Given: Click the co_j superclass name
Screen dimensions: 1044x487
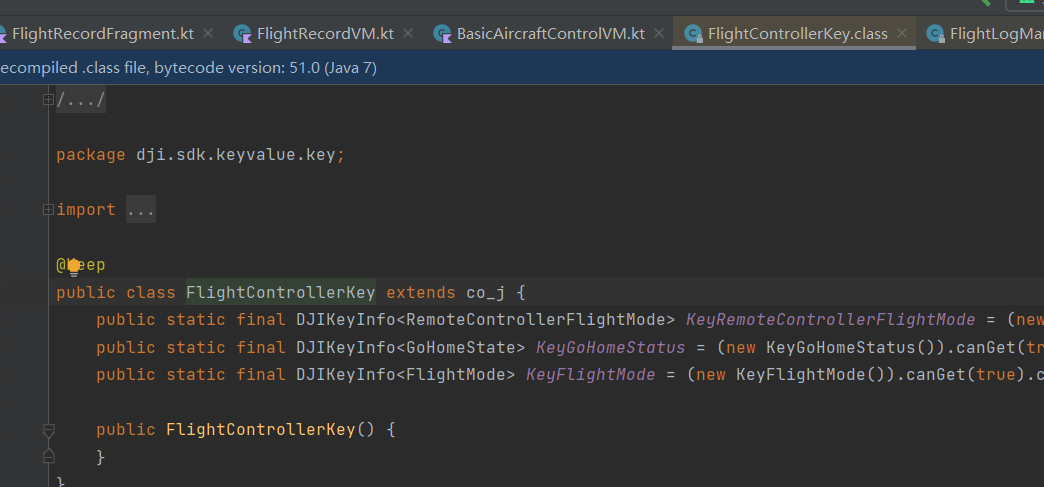Looking at the screenshot, I should point(485,293).
